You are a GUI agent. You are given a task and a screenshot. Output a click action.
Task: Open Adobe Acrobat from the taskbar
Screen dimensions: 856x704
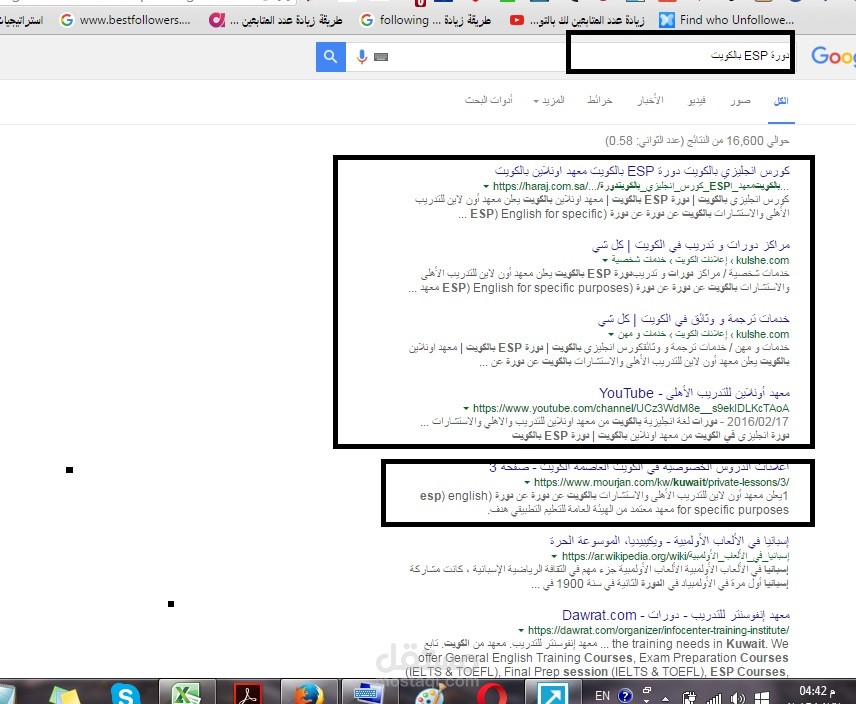coord(248,694)
